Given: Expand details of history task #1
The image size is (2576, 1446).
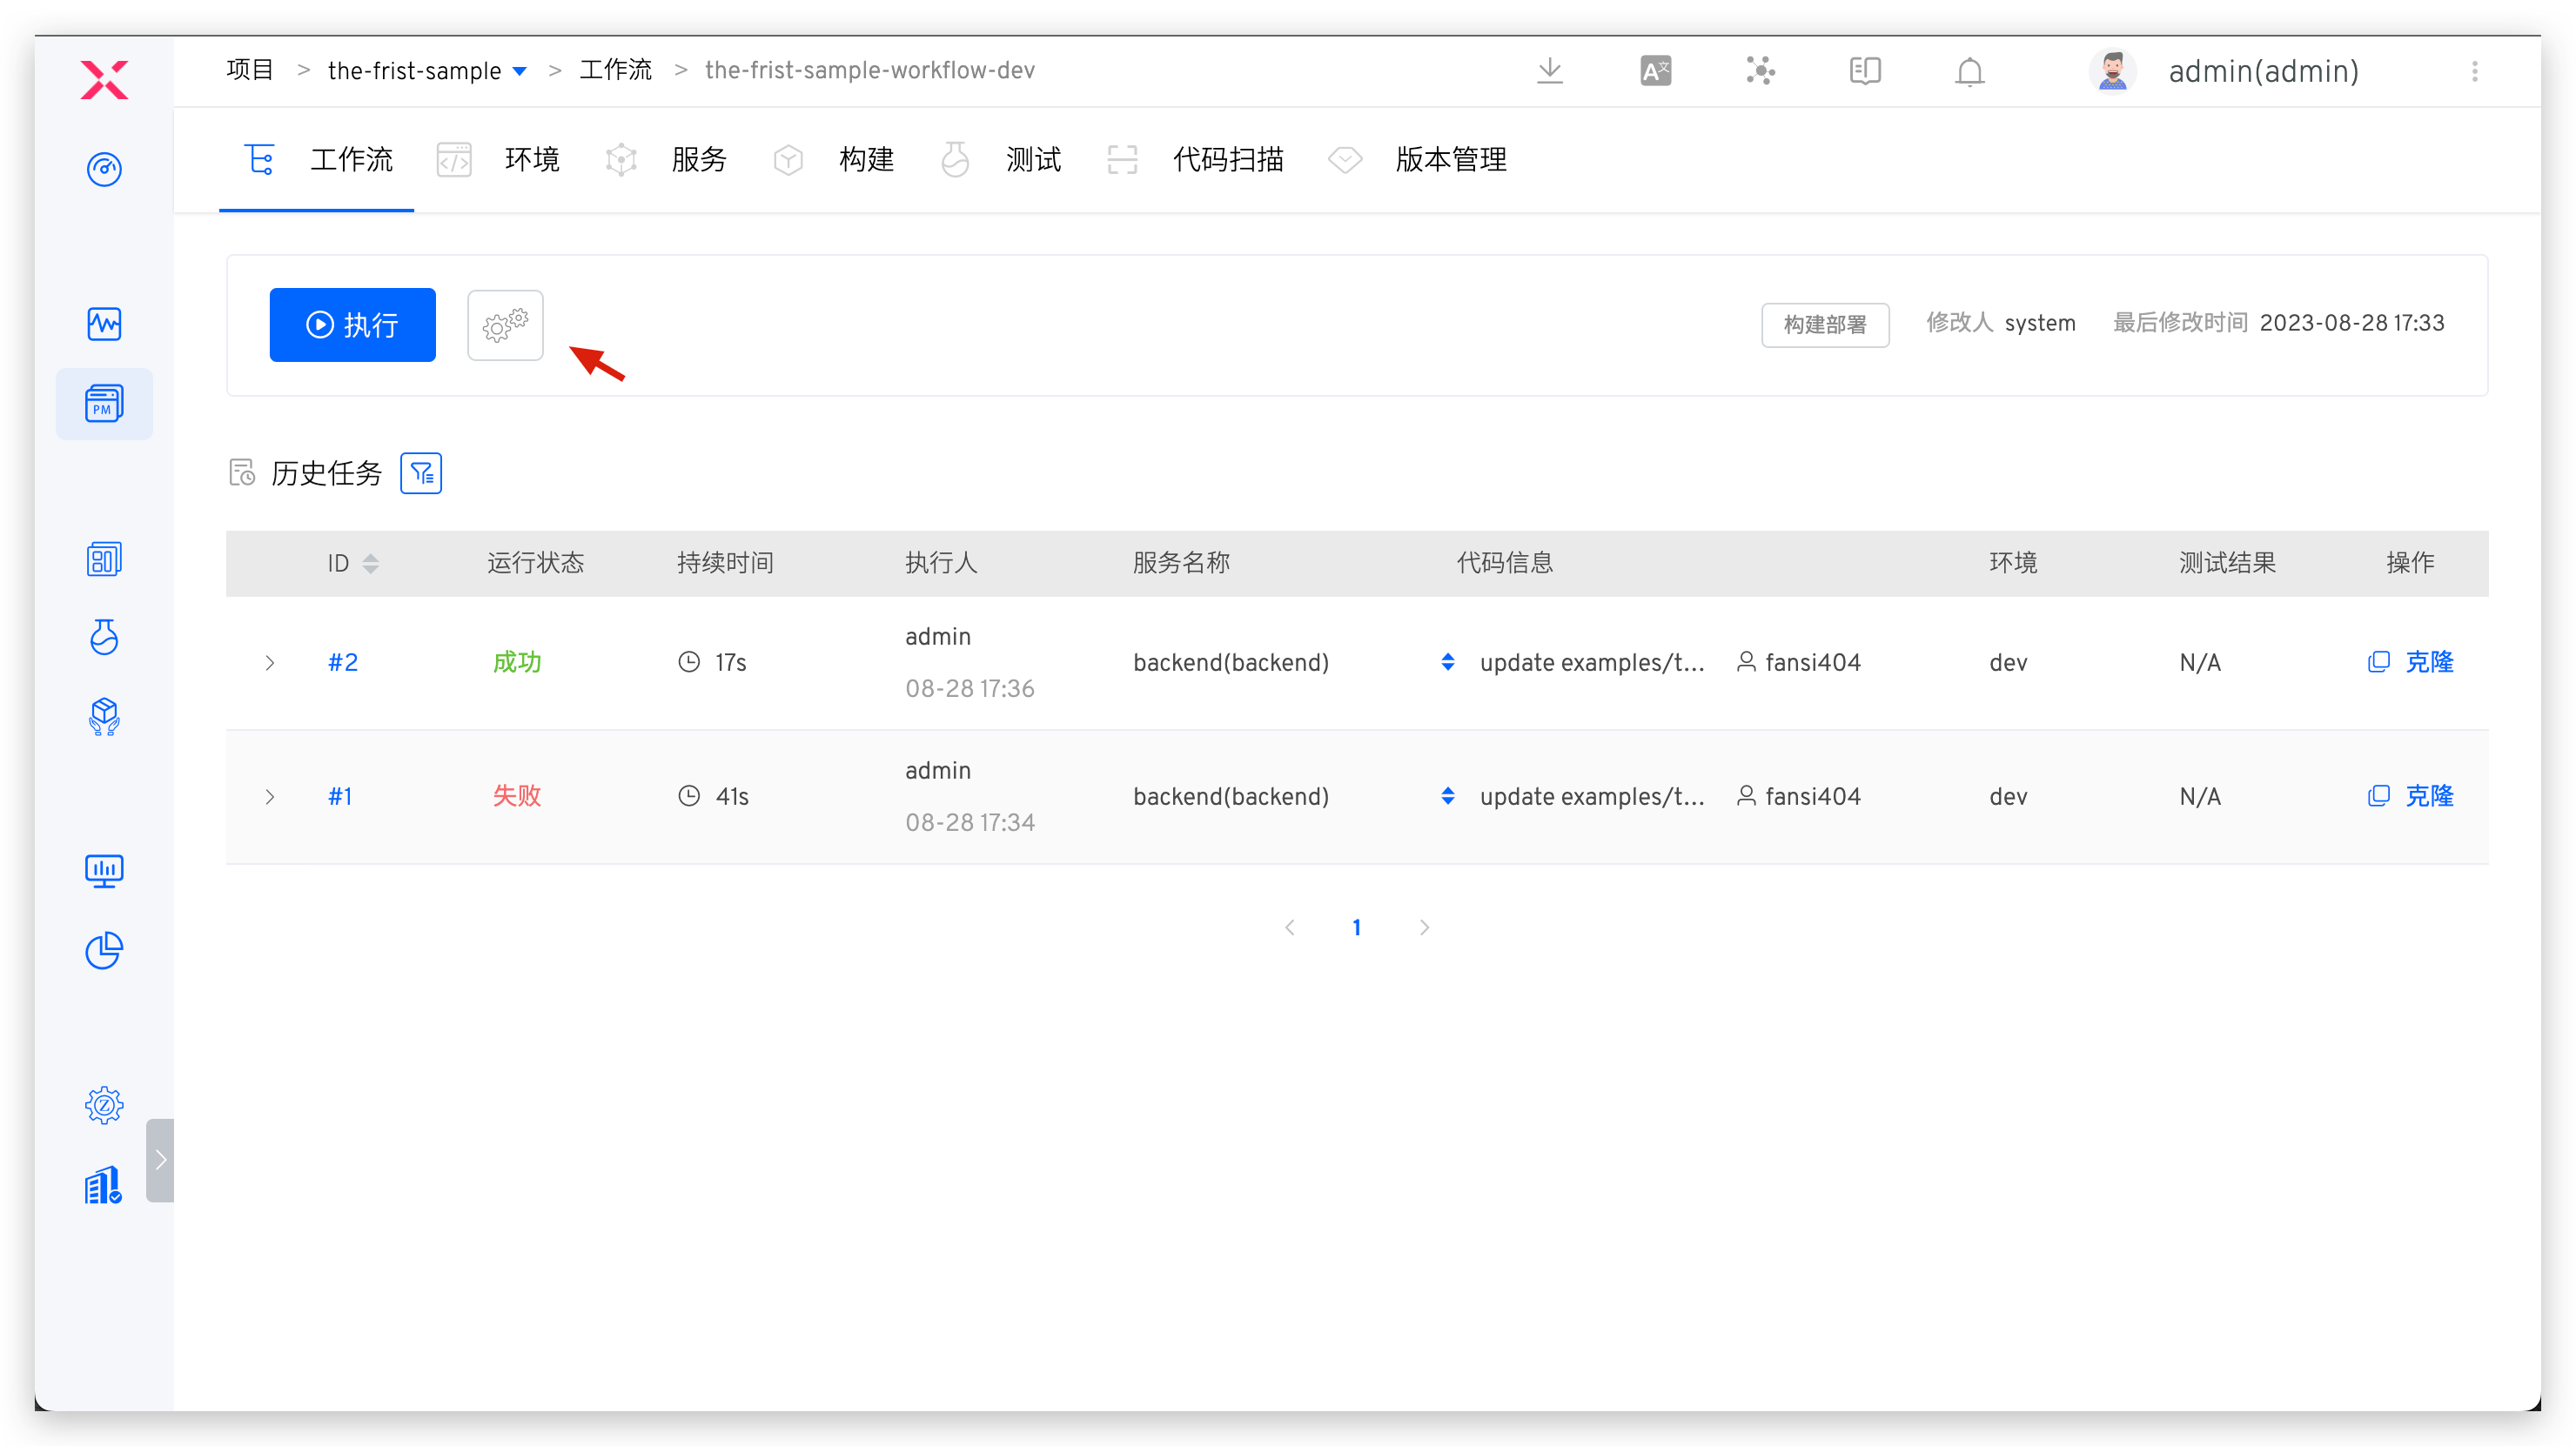Looking at the screenshot, I should (x=269, y=796).
